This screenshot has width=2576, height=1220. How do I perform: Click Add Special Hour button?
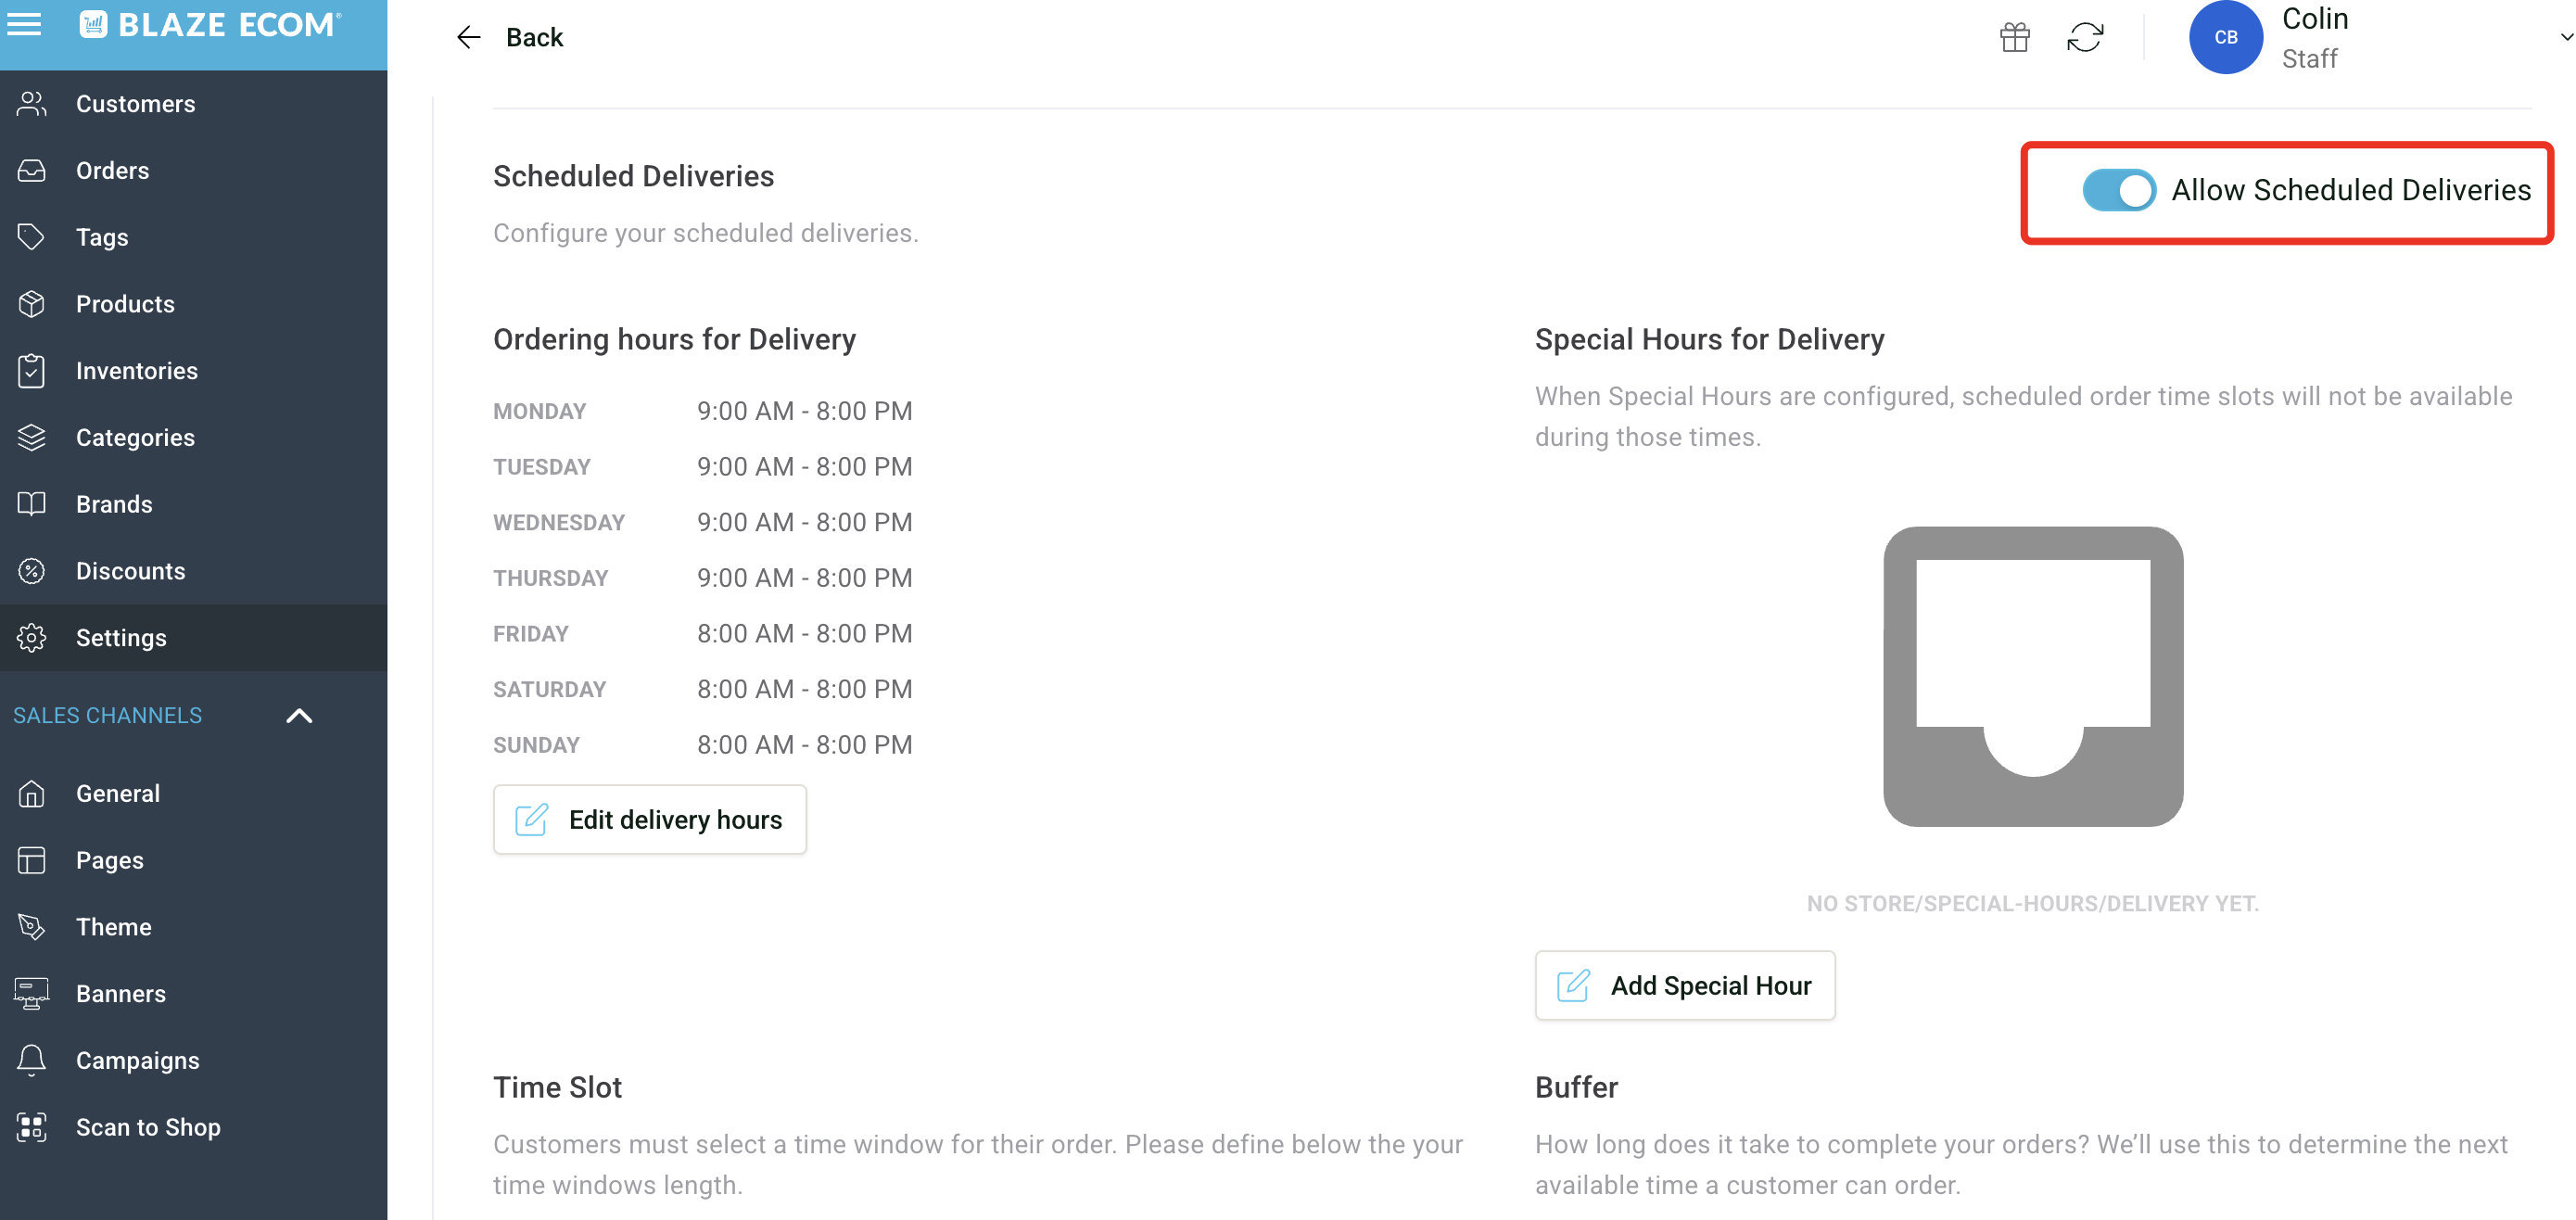tap(1685, 985)
